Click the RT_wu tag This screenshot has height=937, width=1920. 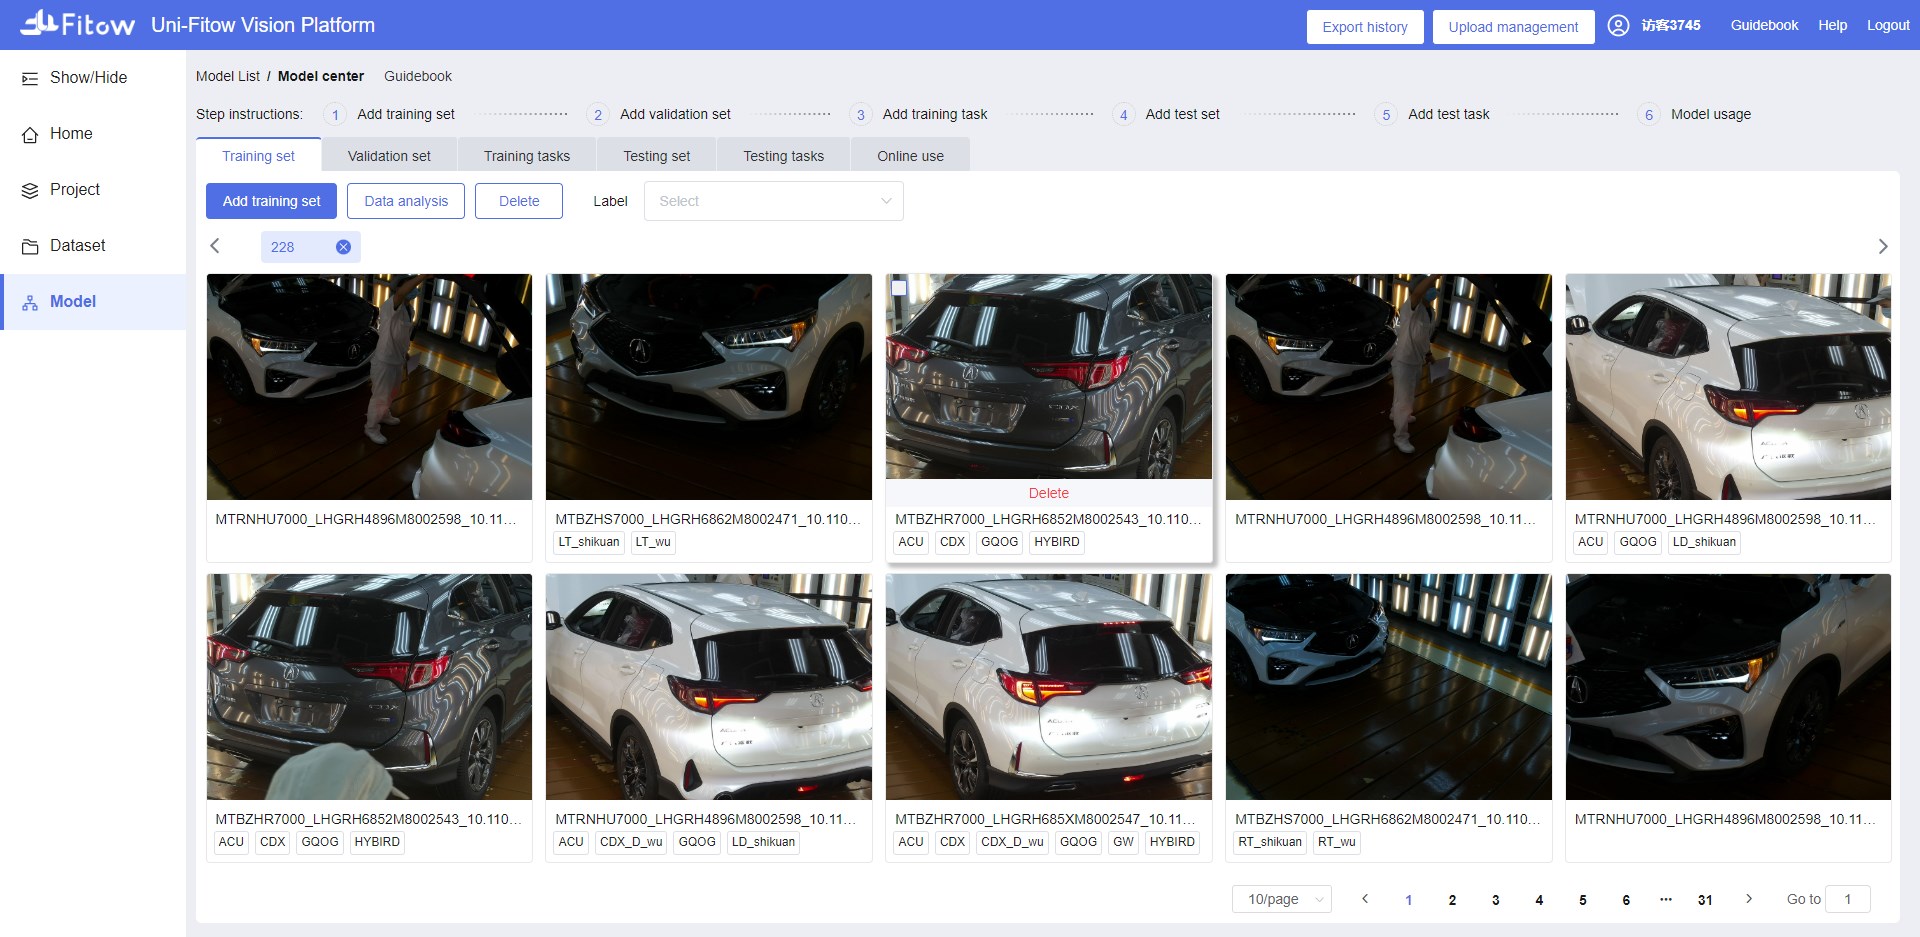coord(1337,842)
